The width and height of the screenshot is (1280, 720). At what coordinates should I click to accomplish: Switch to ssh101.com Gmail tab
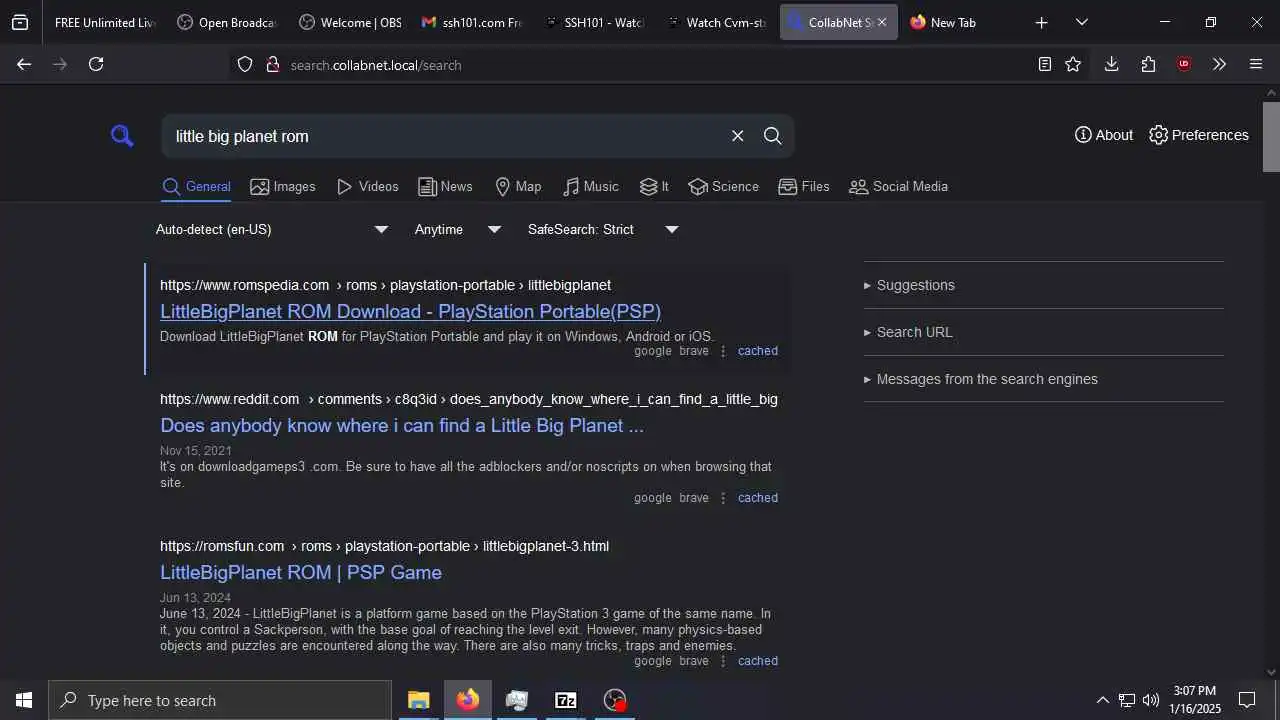471,22
